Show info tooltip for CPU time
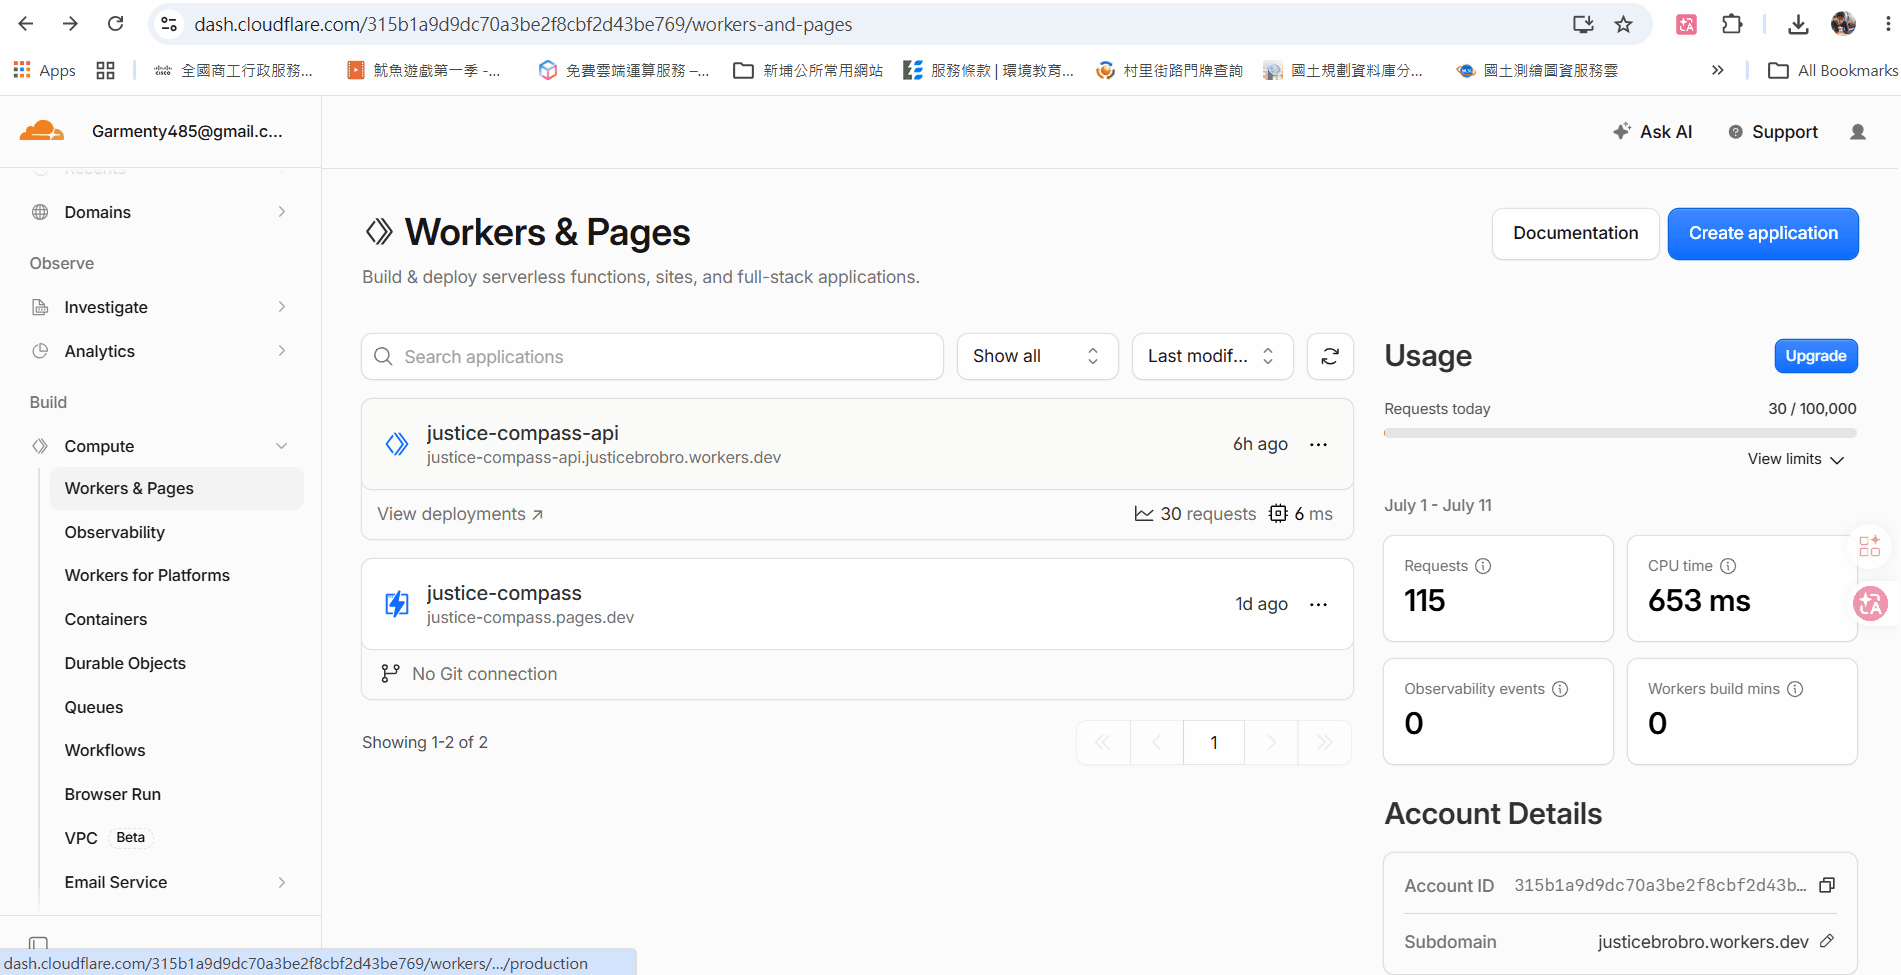This screenshot has height=975, width=1901. point(1728,566)
